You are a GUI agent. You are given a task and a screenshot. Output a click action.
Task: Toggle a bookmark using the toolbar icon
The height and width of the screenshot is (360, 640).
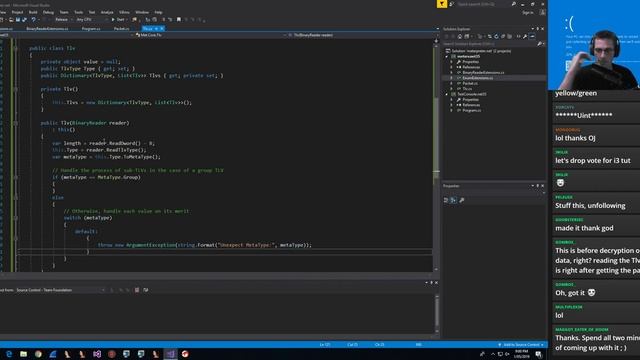[178, 20]
